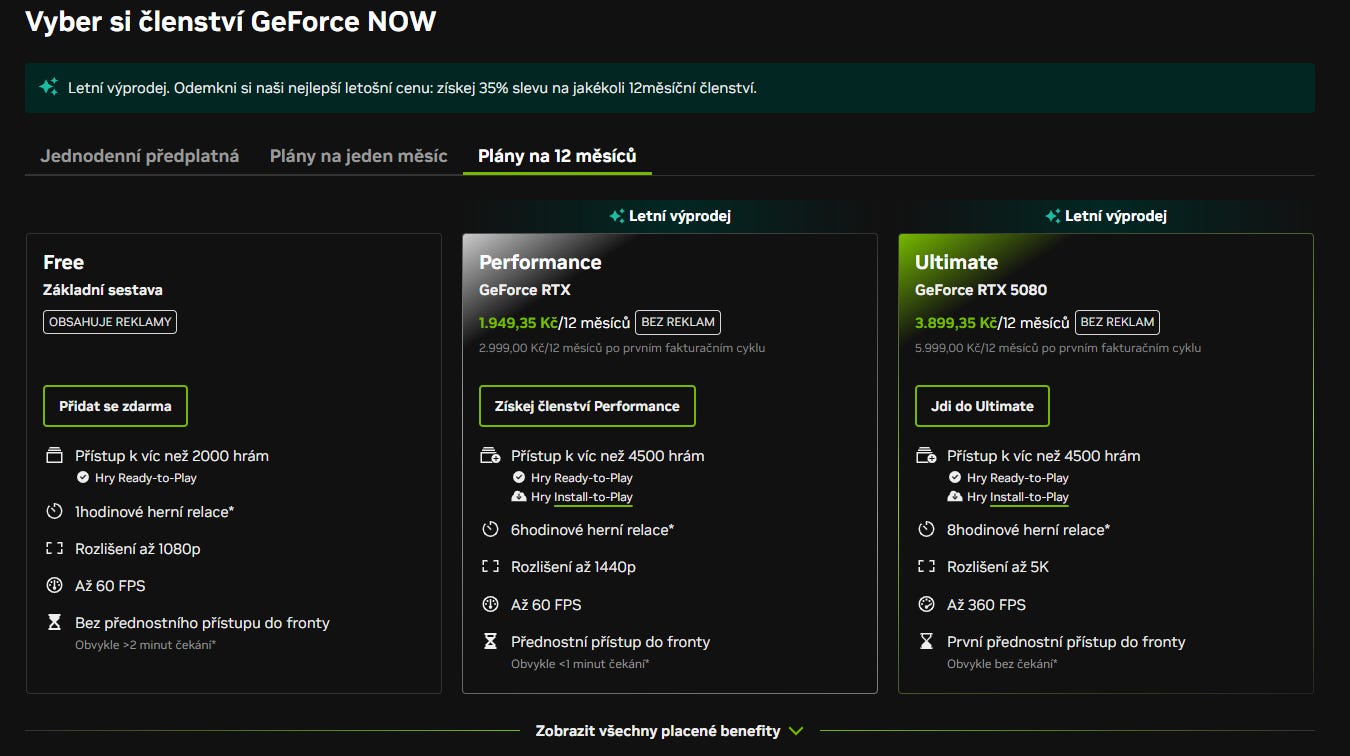This screenshot has width=1350, height=756.
Task: Click the Vyber si členství GeForce NOW heading
Action: [x=231, y=21]
